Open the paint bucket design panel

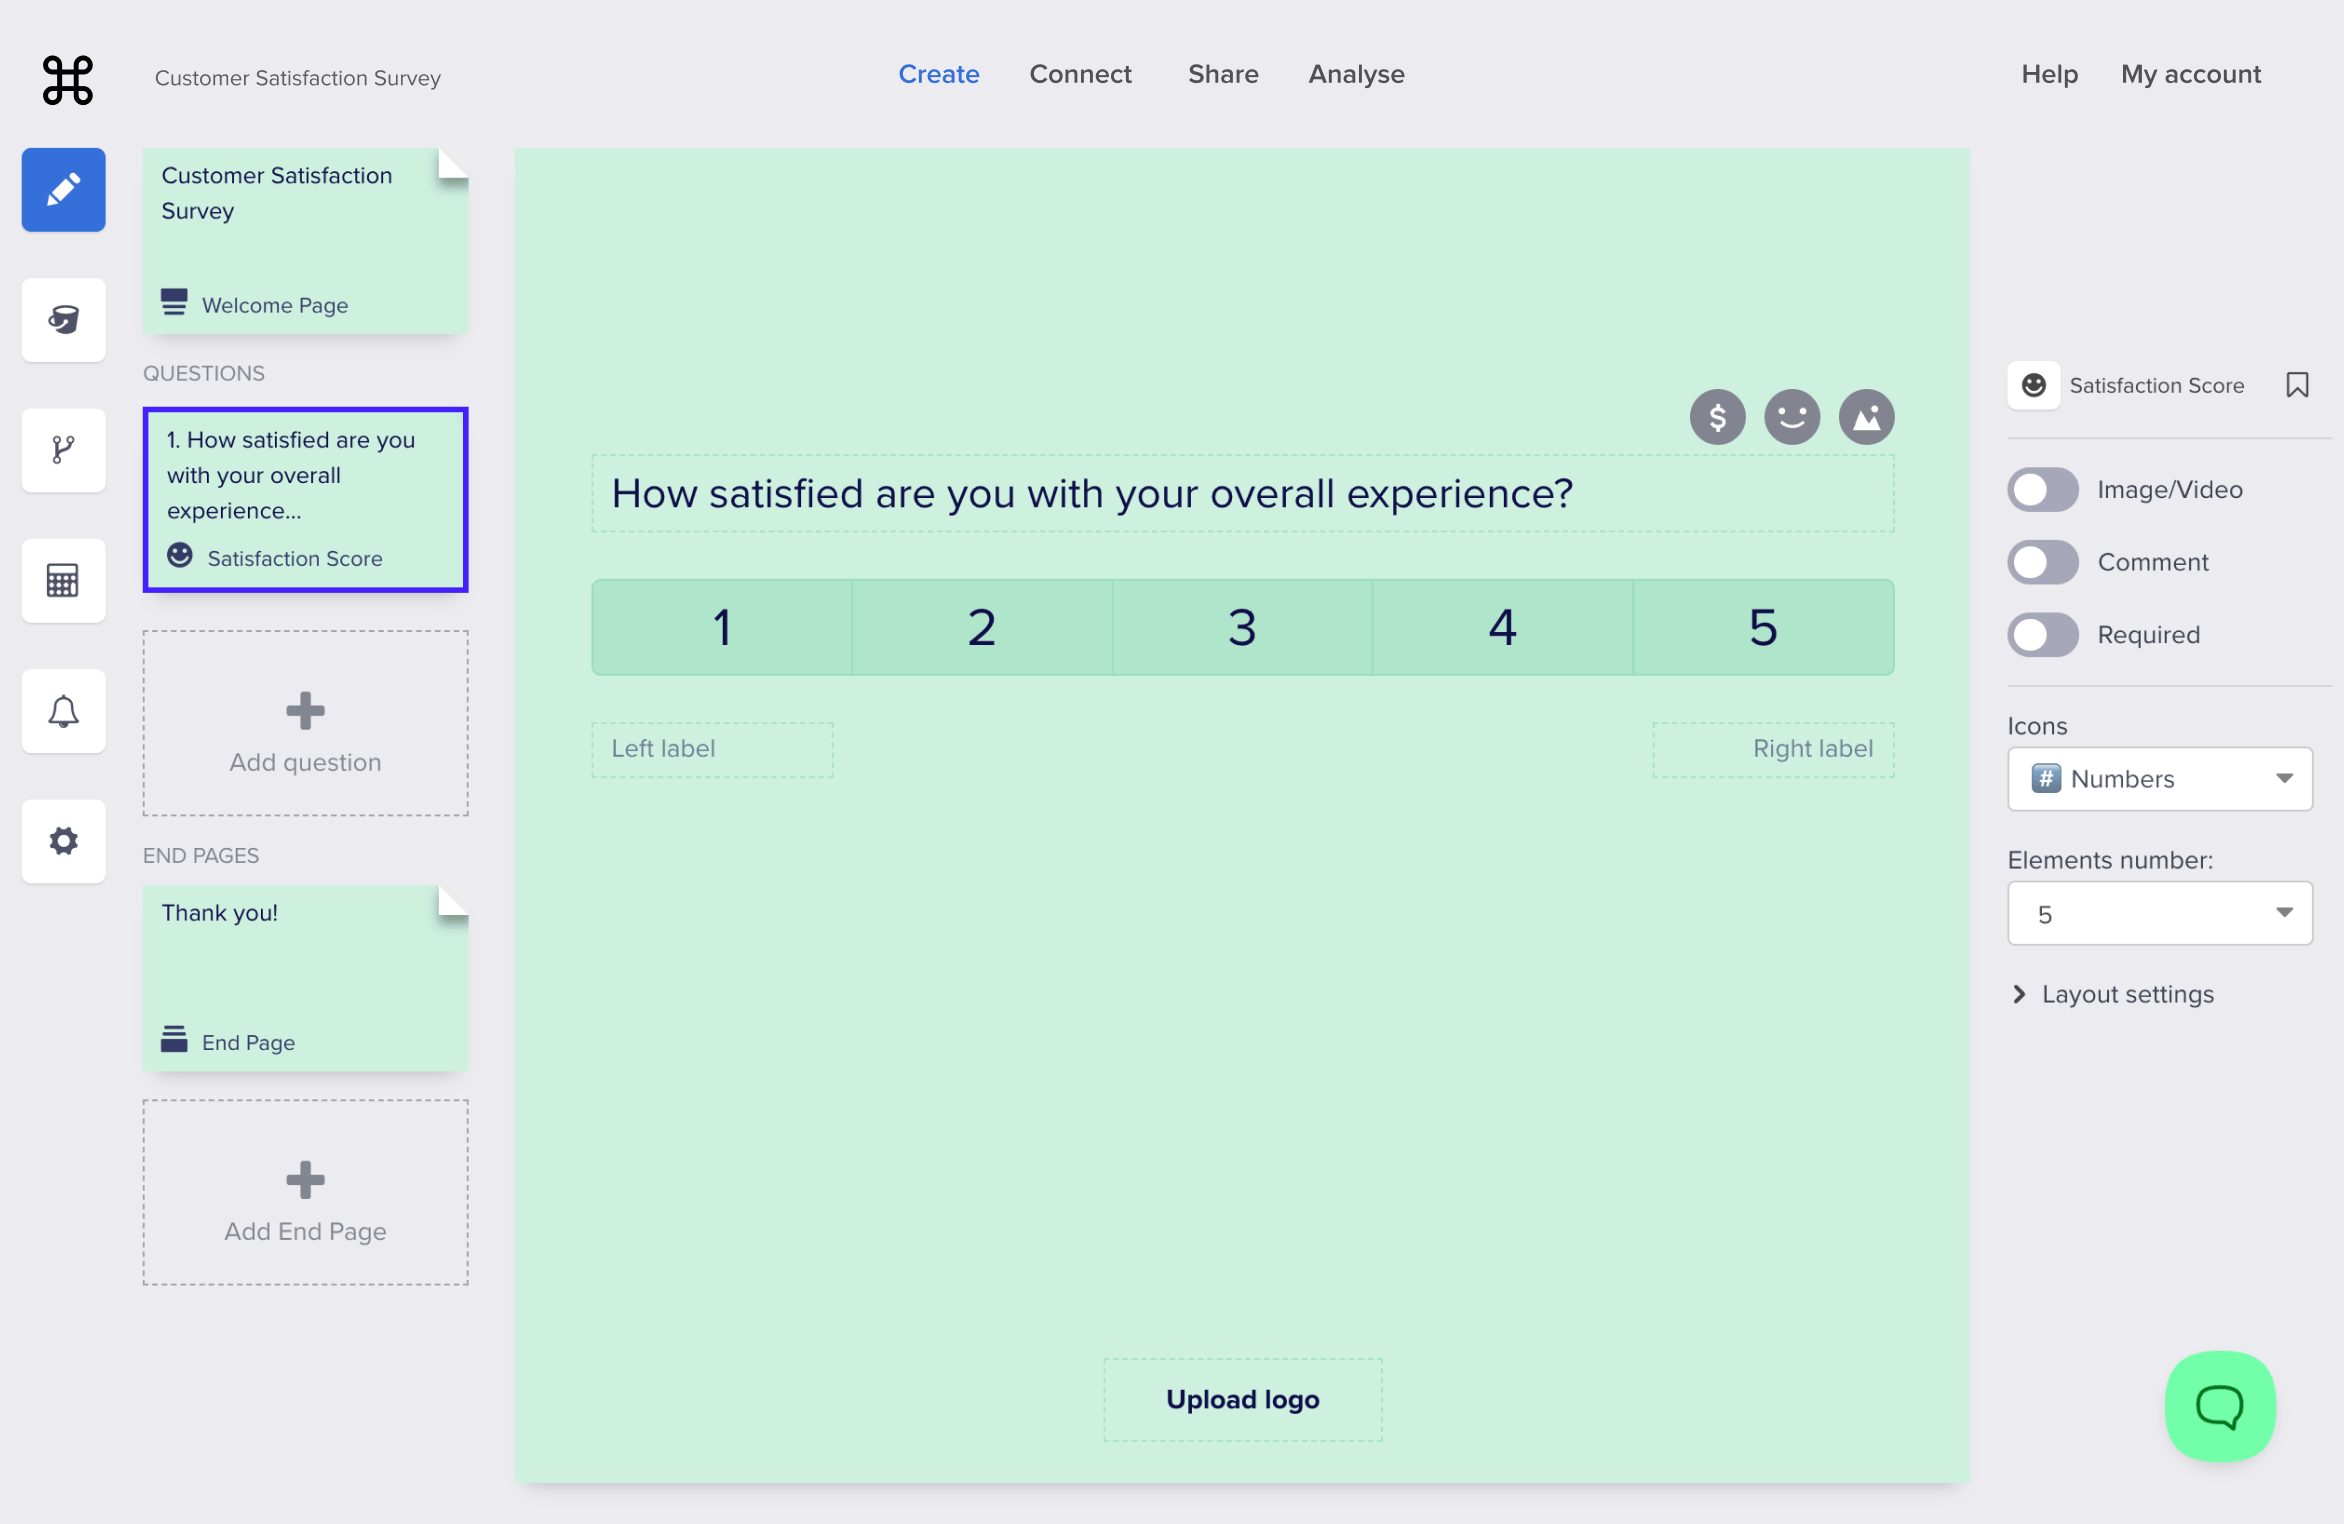63,320
